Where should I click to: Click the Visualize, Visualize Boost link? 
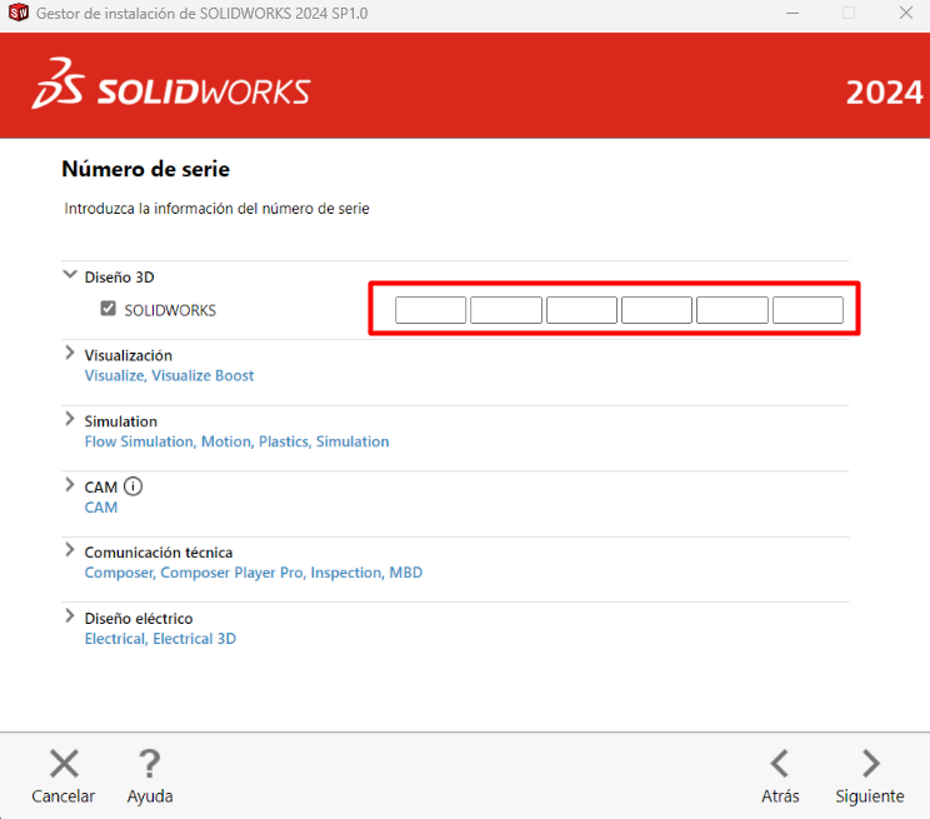tap(169, 376)
